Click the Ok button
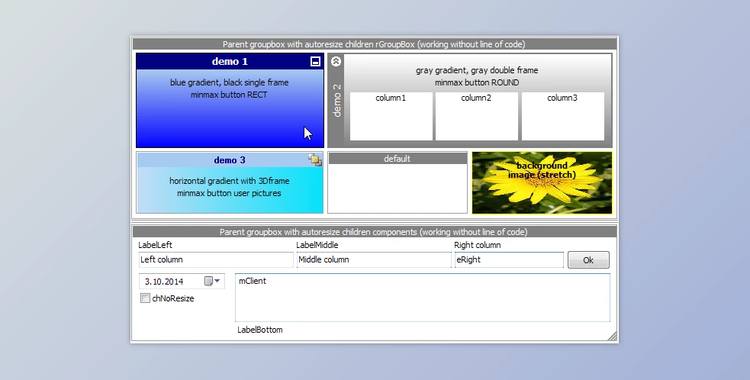Screen dimensions: 750x380 coord(588,260)
